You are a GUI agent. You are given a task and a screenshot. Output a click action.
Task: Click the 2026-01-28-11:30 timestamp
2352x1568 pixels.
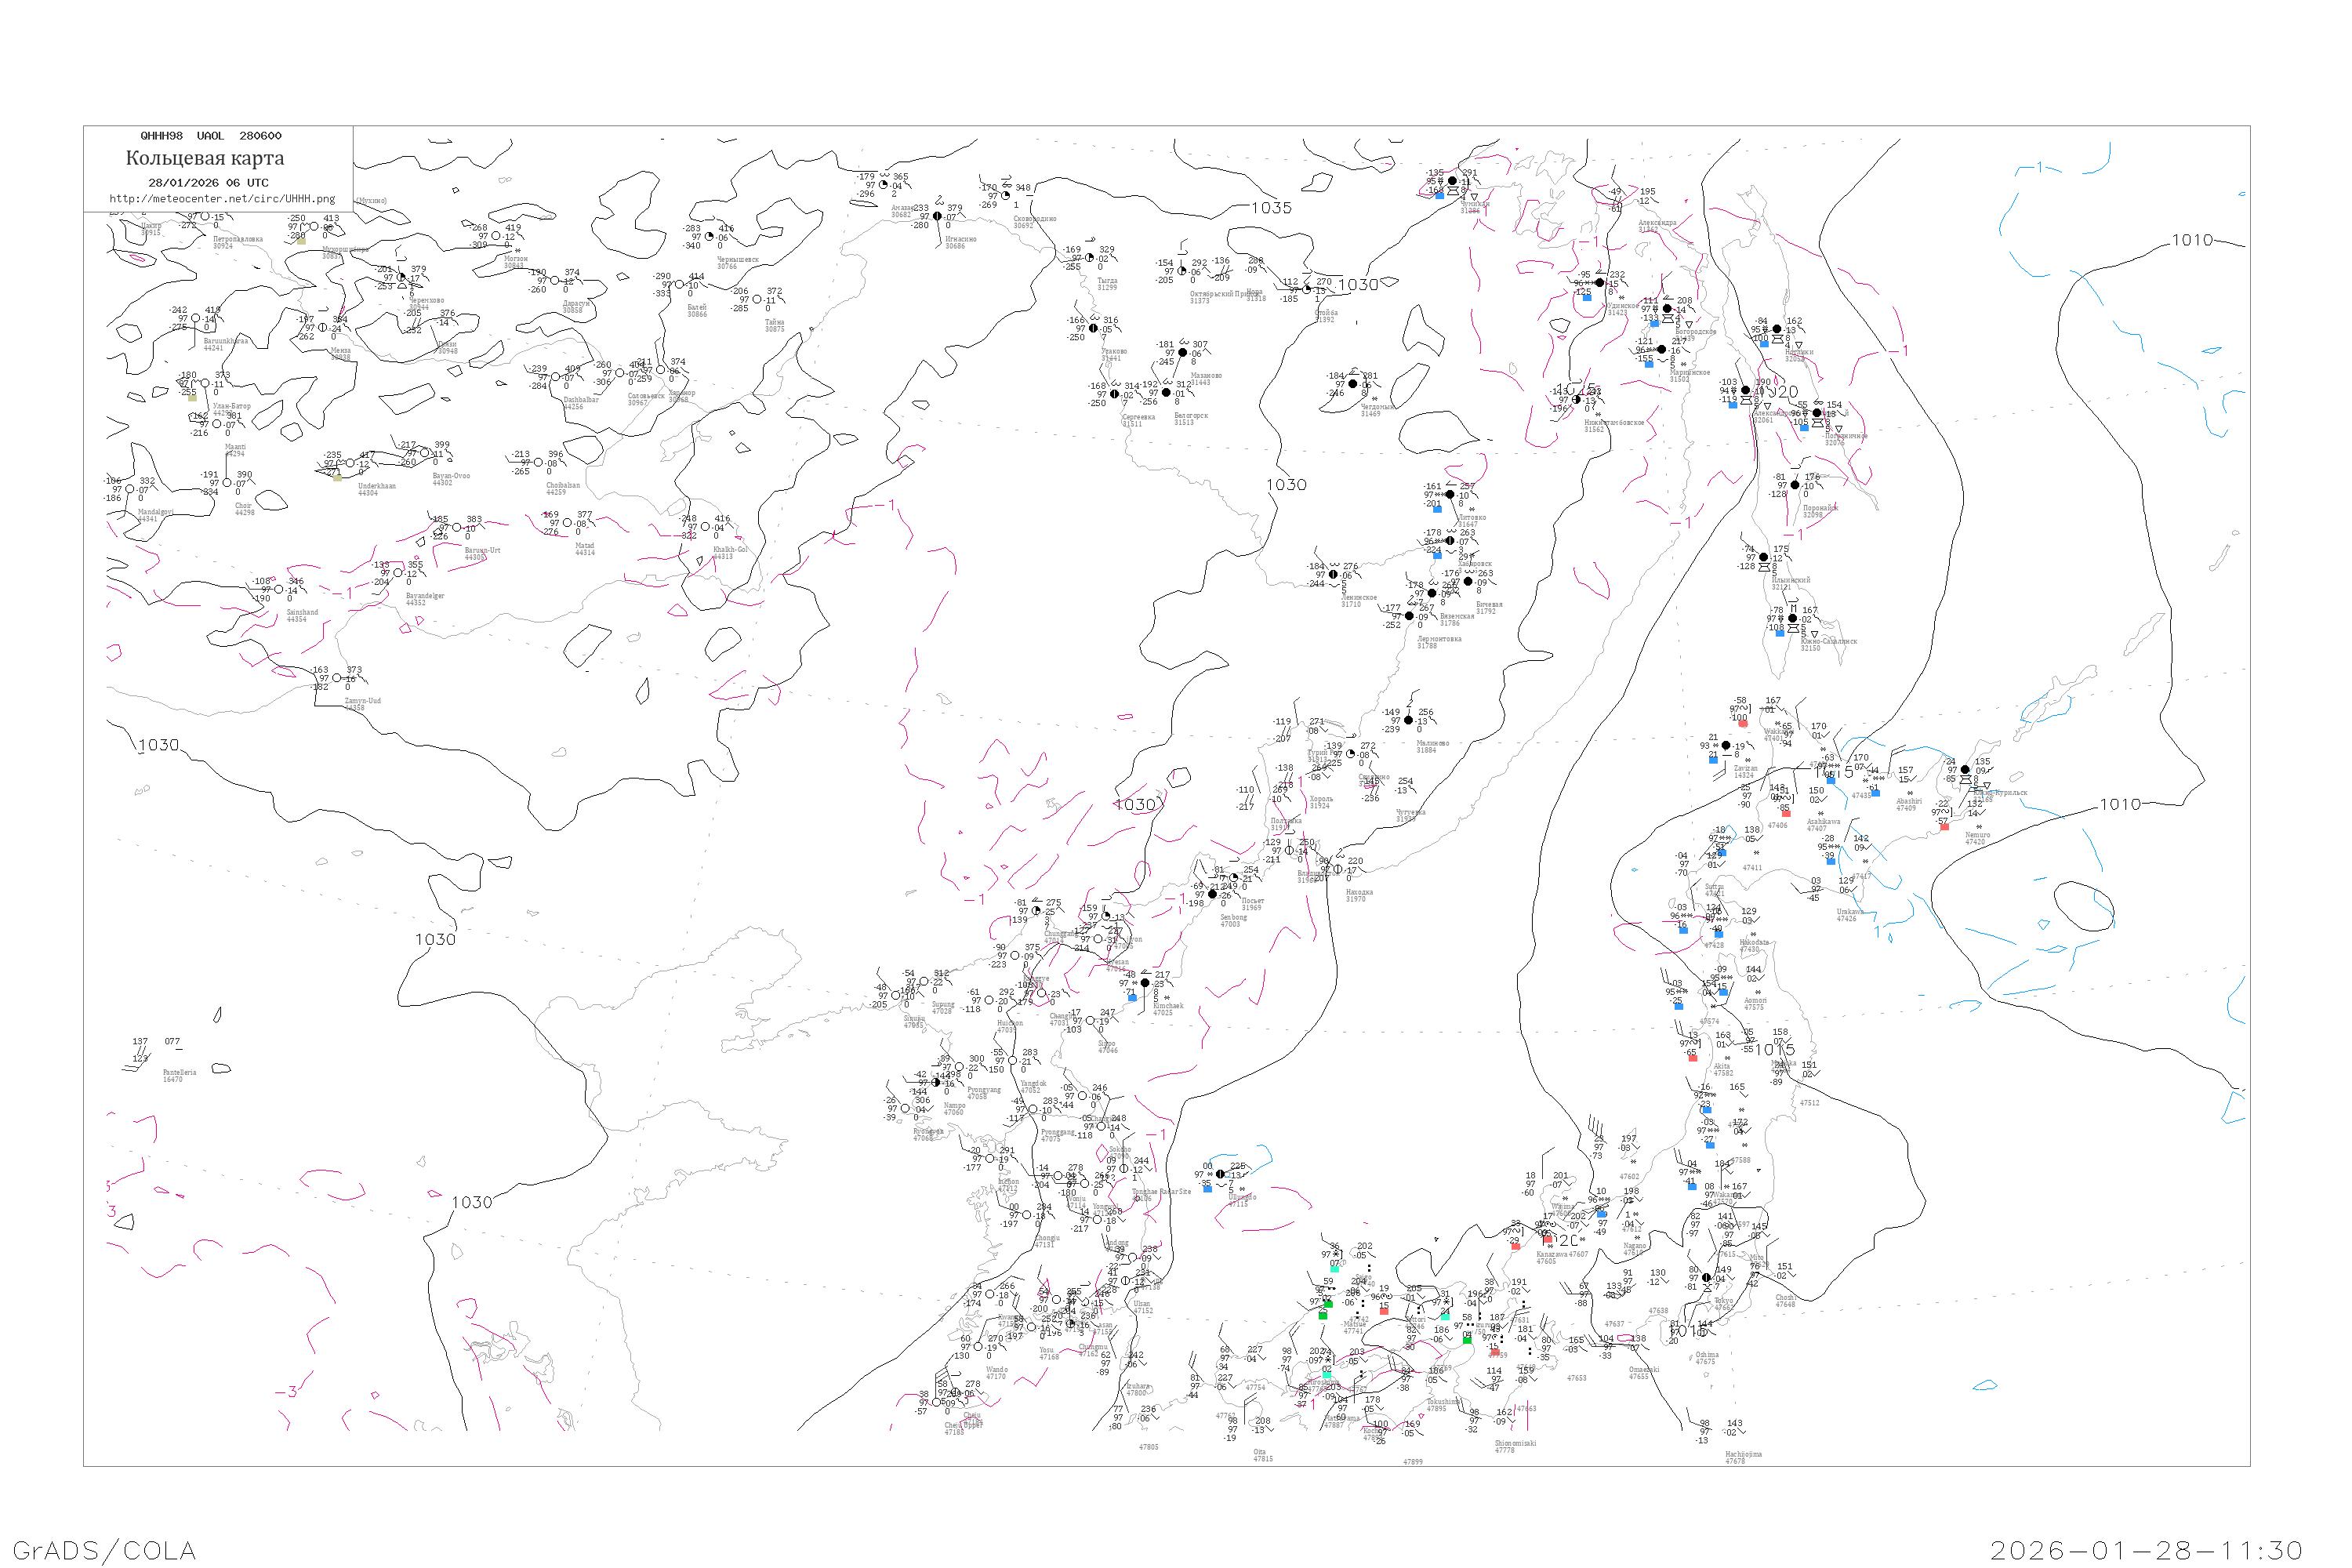[2146, 1550]
